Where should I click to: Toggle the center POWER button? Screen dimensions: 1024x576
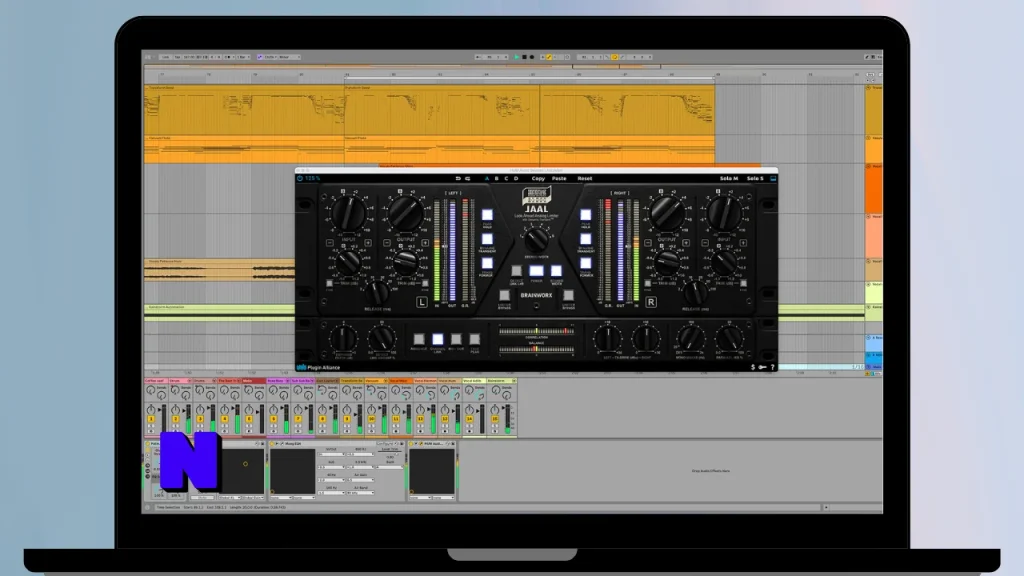coord(536,271)
